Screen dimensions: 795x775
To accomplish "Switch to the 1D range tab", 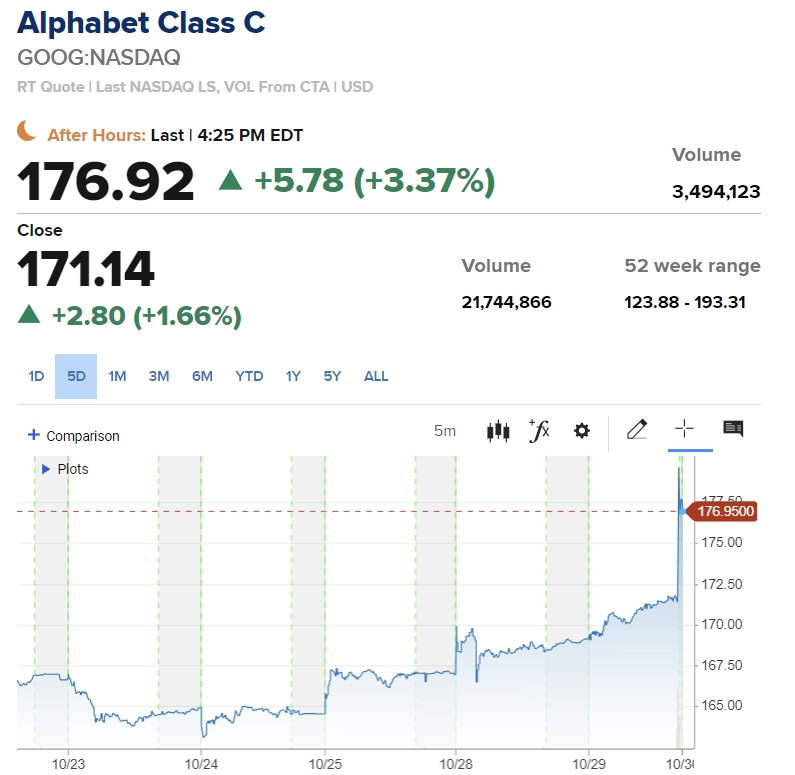I will pos(36,376).
